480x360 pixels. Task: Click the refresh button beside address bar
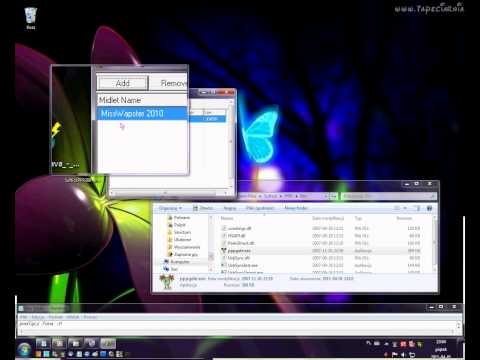click(334, 196)
